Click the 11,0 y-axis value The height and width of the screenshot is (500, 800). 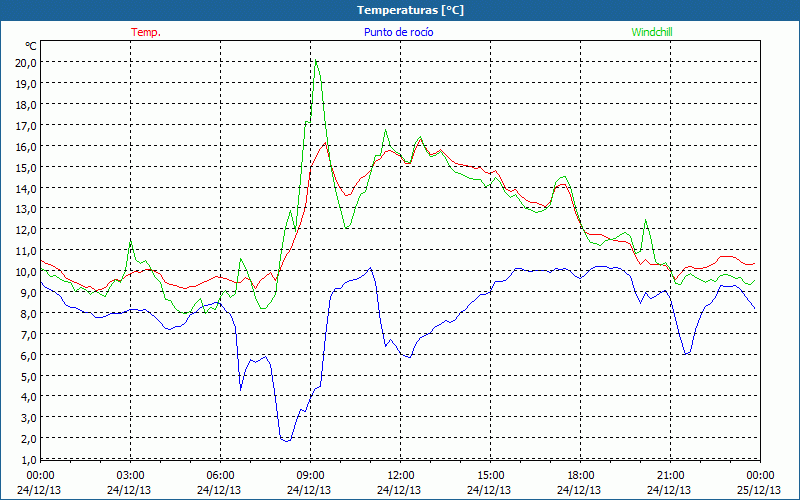tap(26, 251)
